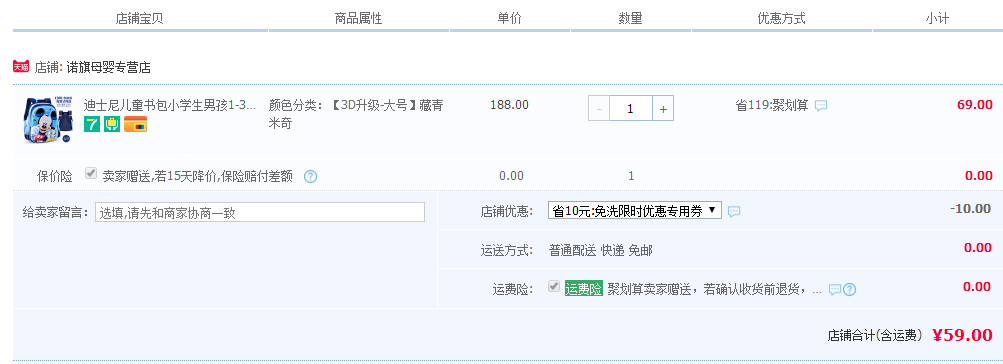
Task: Click the unit price 188.00
Action: click(509, 105)
